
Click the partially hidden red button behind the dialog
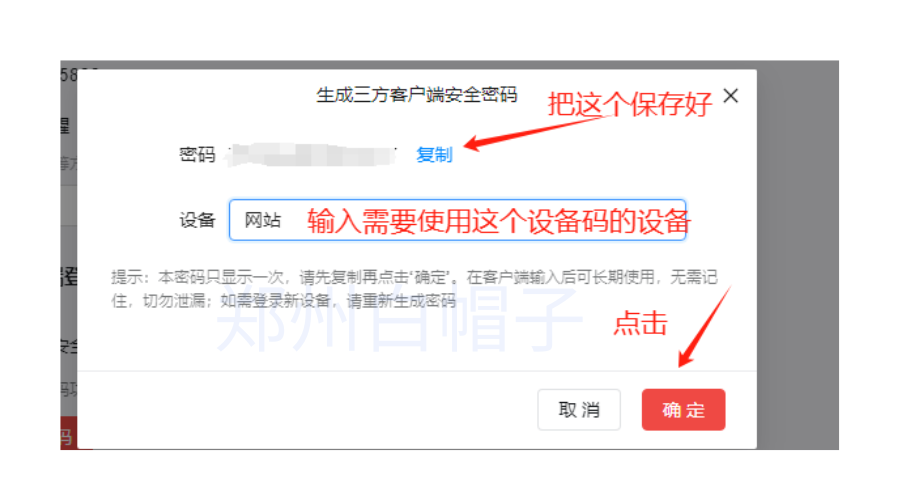click(x=68, y=435)
